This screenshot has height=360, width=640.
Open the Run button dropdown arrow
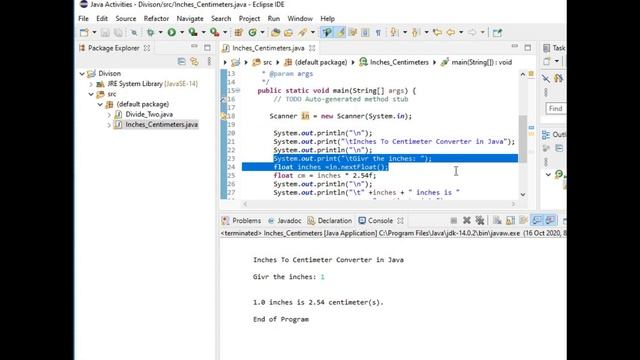point(182,33)
